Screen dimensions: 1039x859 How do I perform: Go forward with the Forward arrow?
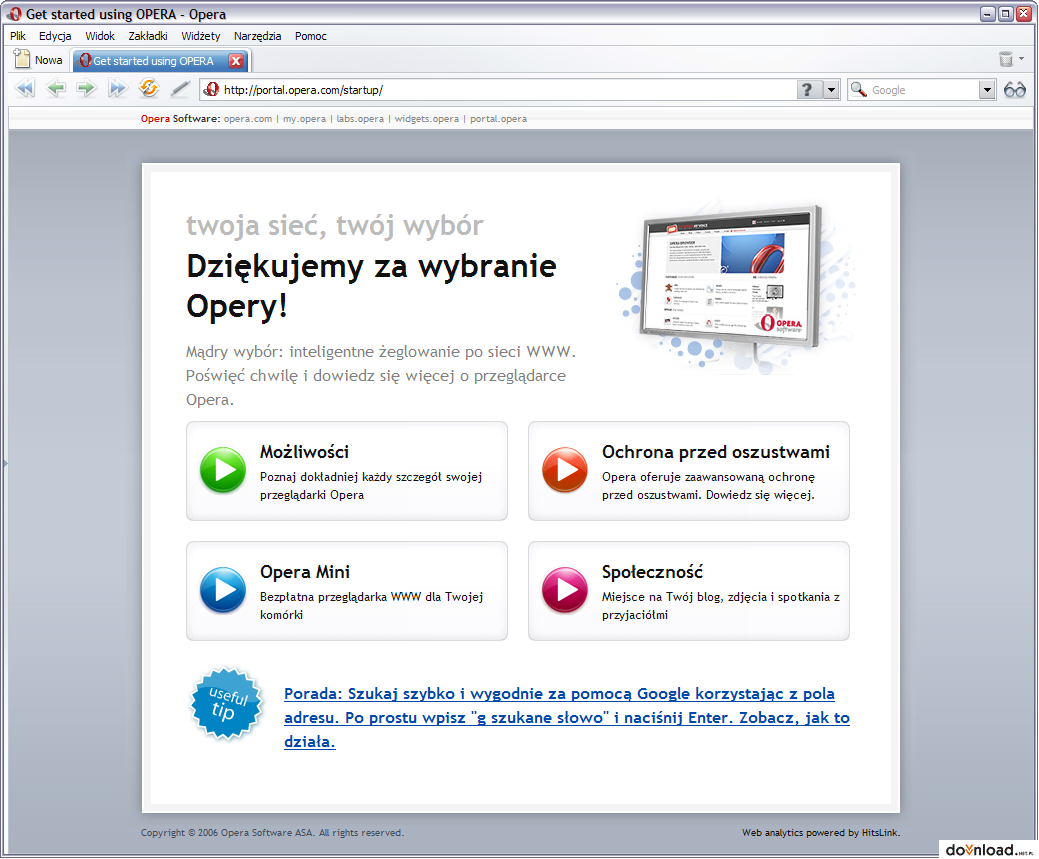[x=86, y=88]
